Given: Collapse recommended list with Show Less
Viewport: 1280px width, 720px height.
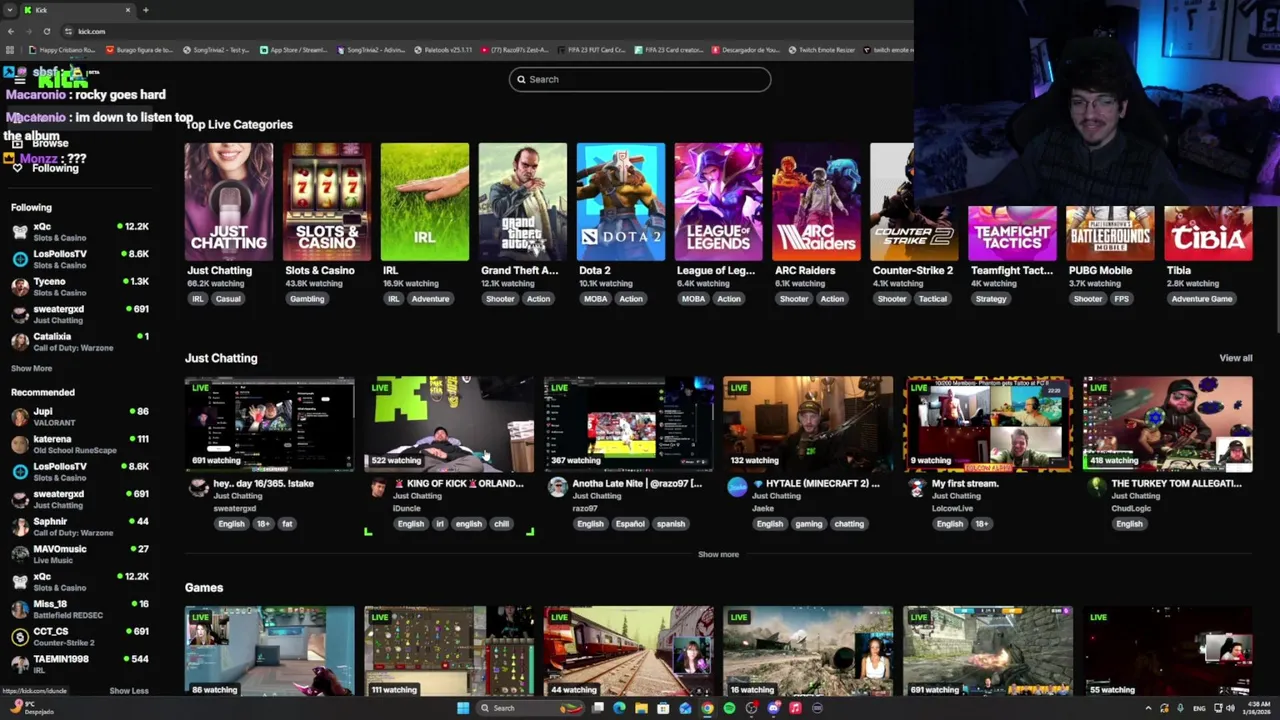Looking at the screenshot, I should (x=128, y=691).
